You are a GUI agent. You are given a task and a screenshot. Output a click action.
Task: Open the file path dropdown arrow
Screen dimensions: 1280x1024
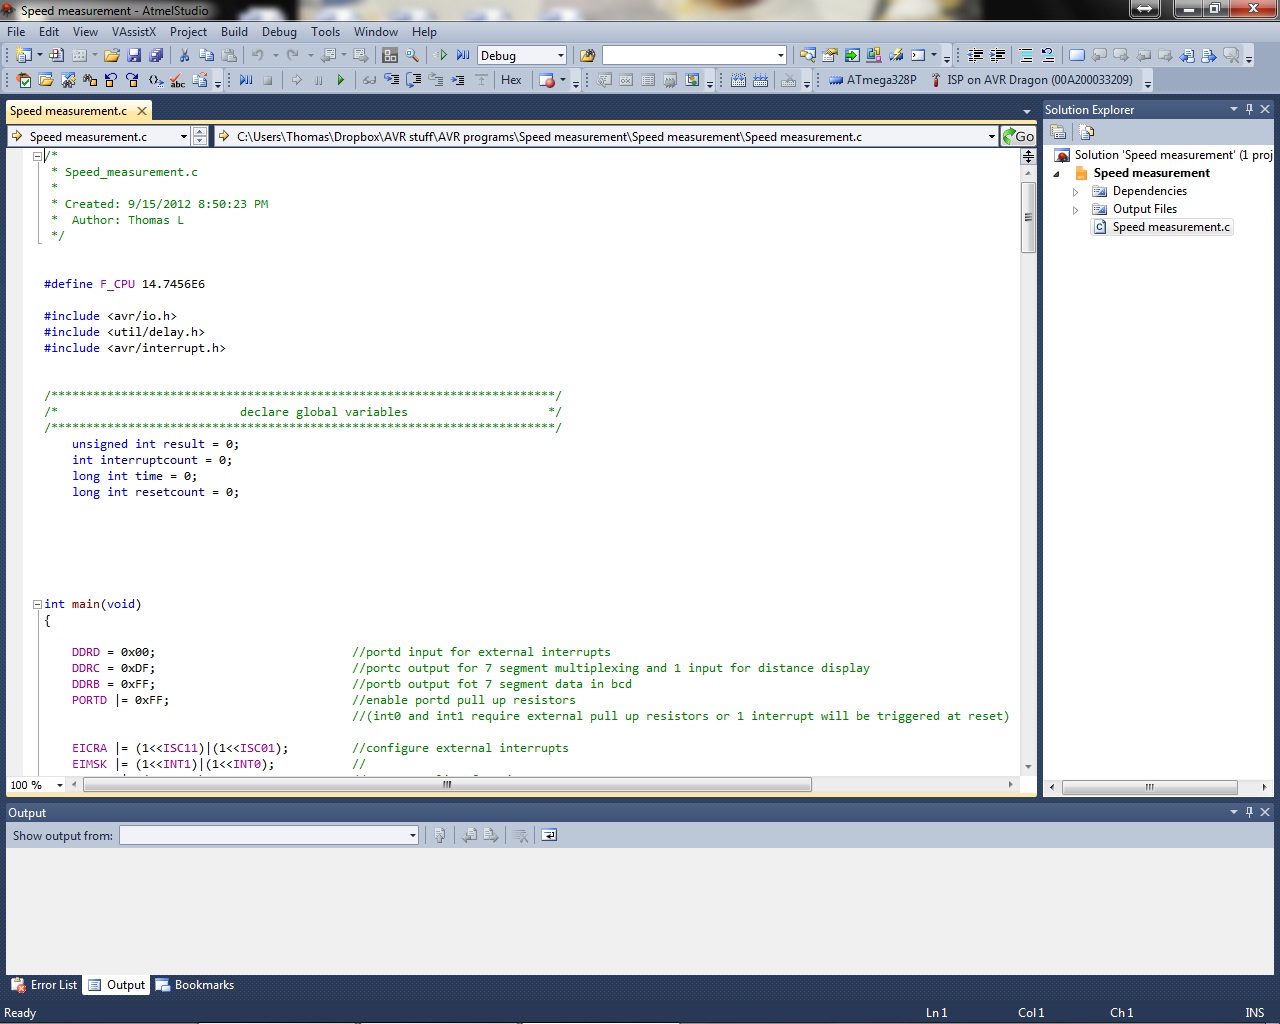[991, 136]
